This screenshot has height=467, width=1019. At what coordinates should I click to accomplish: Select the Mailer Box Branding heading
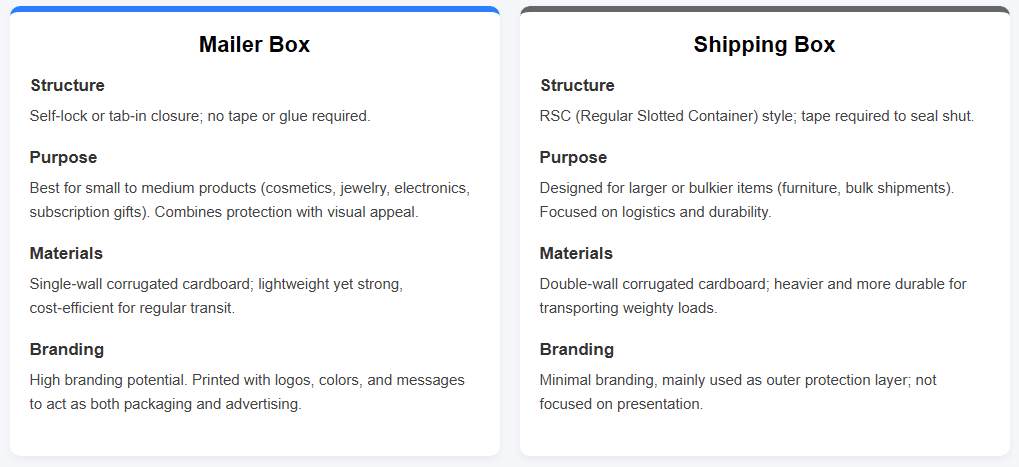67,350
